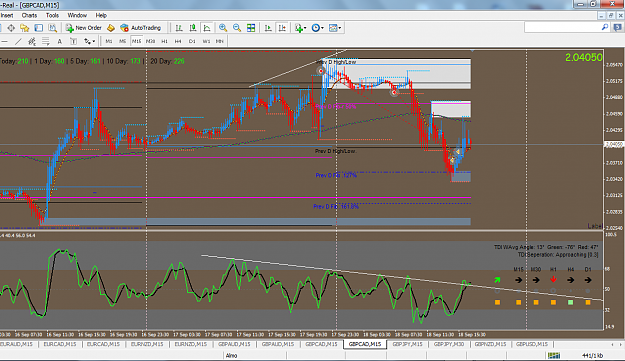Open the Tools menu
The image size is (625, 361).
(52, 16)
